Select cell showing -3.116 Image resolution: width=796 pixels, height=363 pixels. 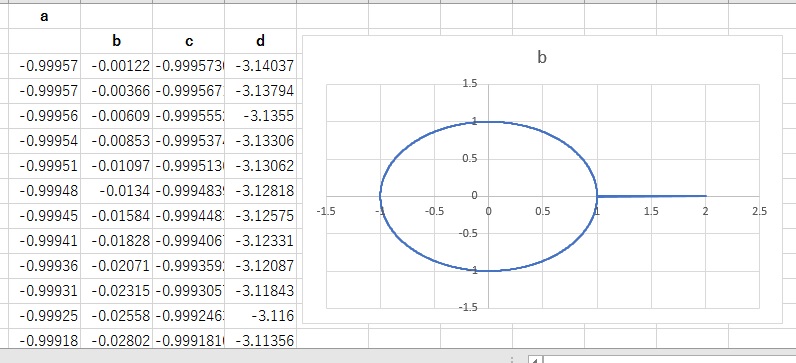click(x=260, y=316)
